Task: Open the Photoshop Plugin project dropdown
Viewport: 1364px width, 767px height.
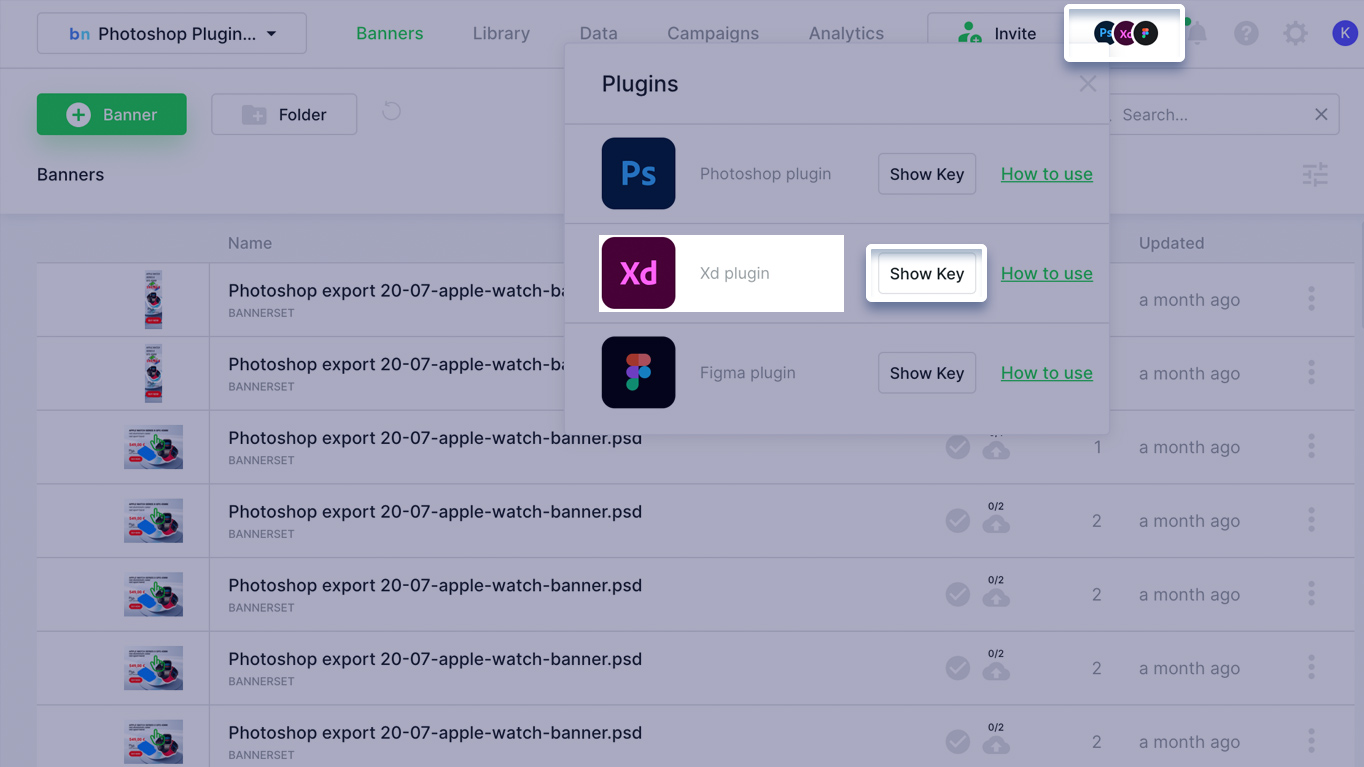Action: (172, 34)
